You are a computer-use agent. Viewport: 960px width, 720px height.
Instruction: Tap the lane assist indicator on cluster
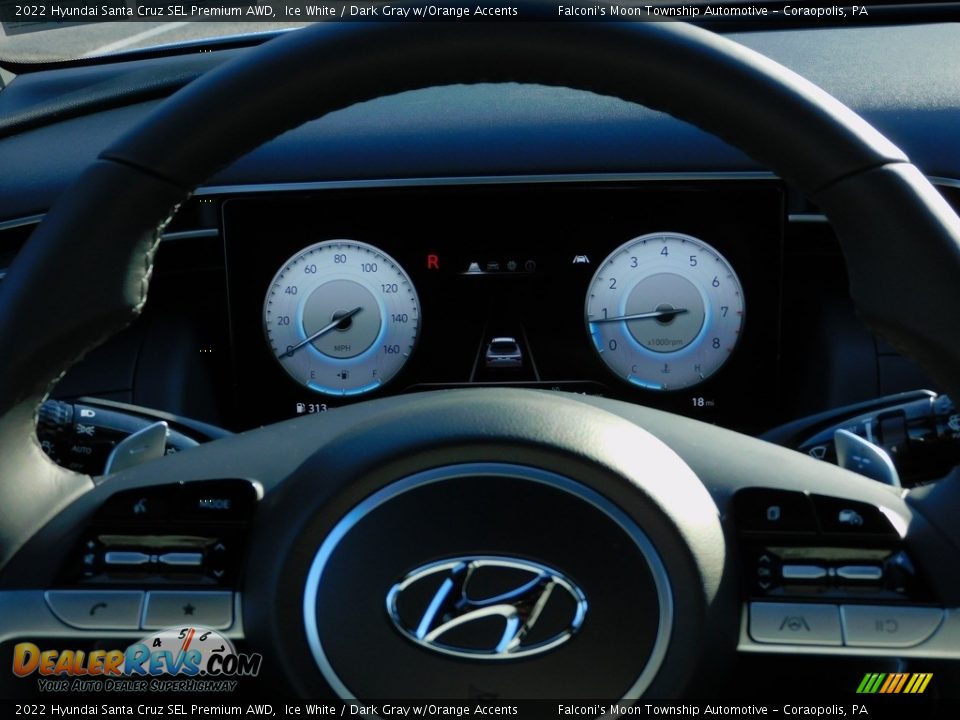click(x=580, y=260)
